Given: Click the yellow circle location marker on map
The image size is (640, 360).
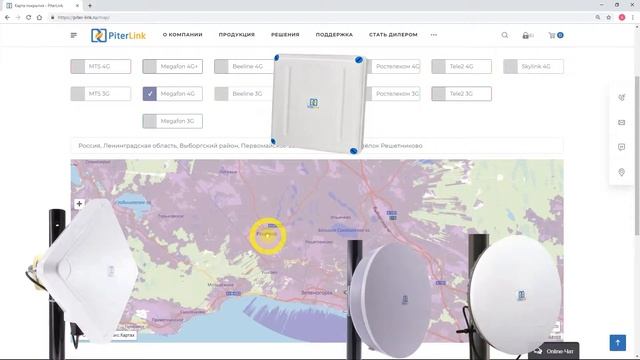Looking at the screenshot, I should click(x=268, y=236).
